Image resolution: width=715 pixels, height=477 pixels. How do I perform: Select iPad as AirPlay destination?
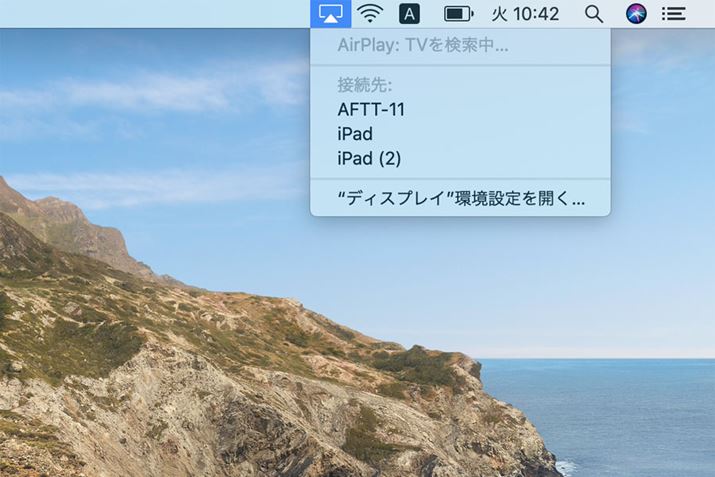point(460,134)
